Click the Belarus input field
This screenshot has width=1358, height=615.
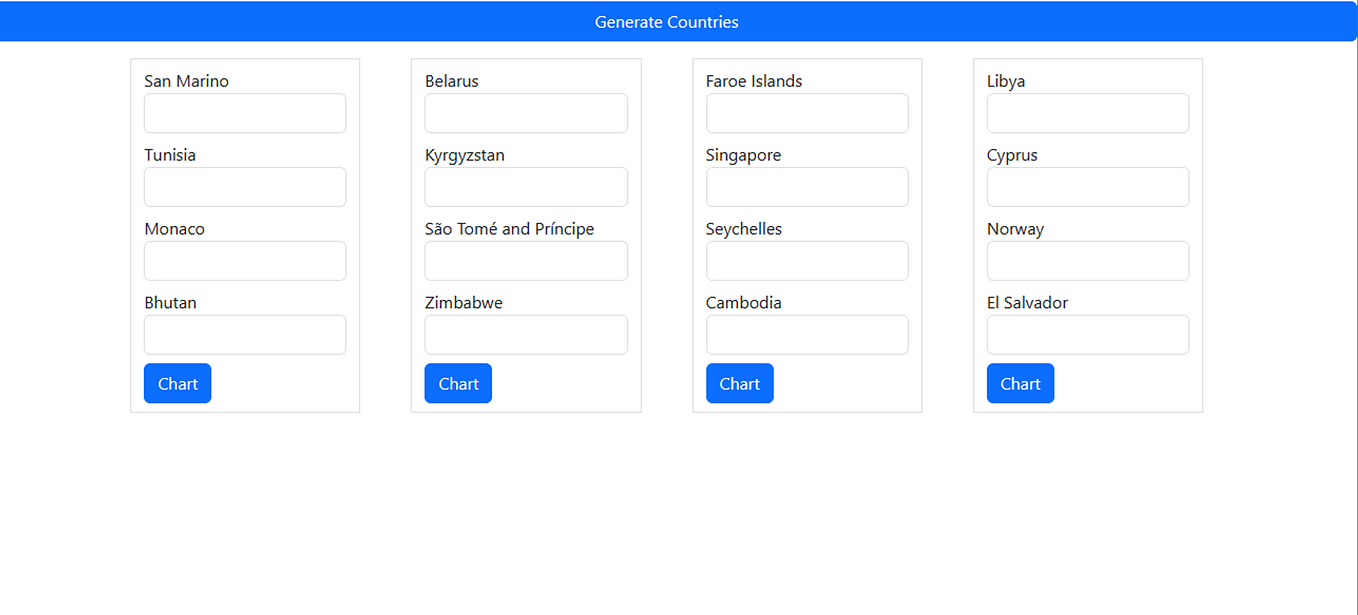[x=525, y=113]
